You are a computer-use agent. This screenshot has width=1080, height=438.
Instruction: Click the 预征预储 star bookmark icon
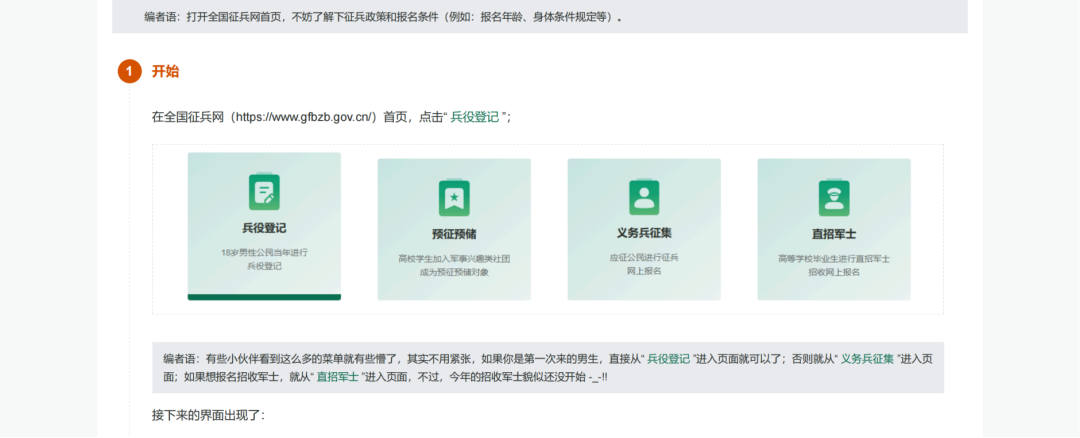(x=454, y=198)
